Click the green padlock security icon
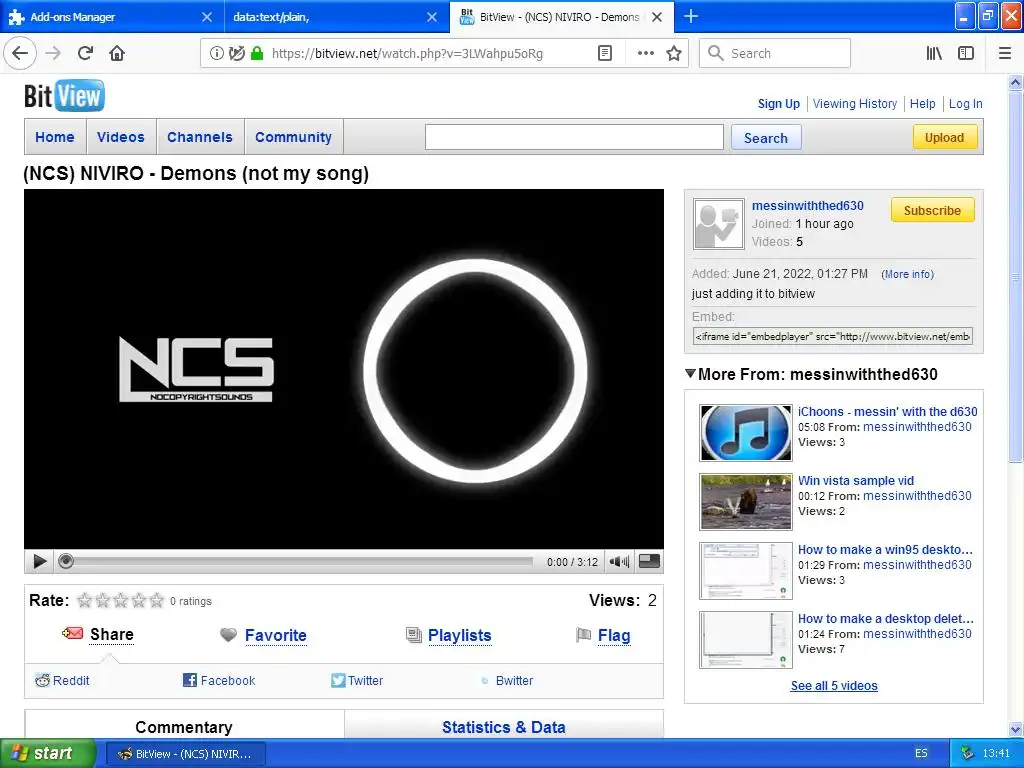 click(257, 54)
